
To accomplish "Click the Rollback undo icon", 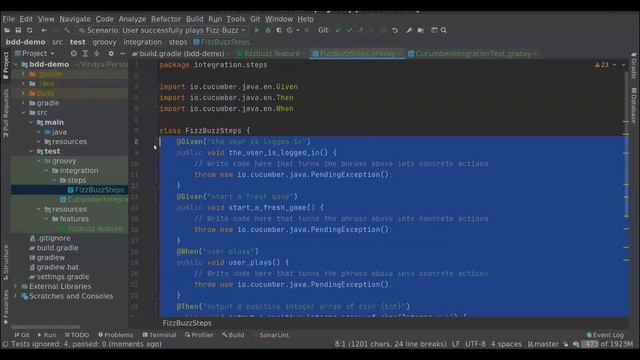I will (x=395, y=30).
